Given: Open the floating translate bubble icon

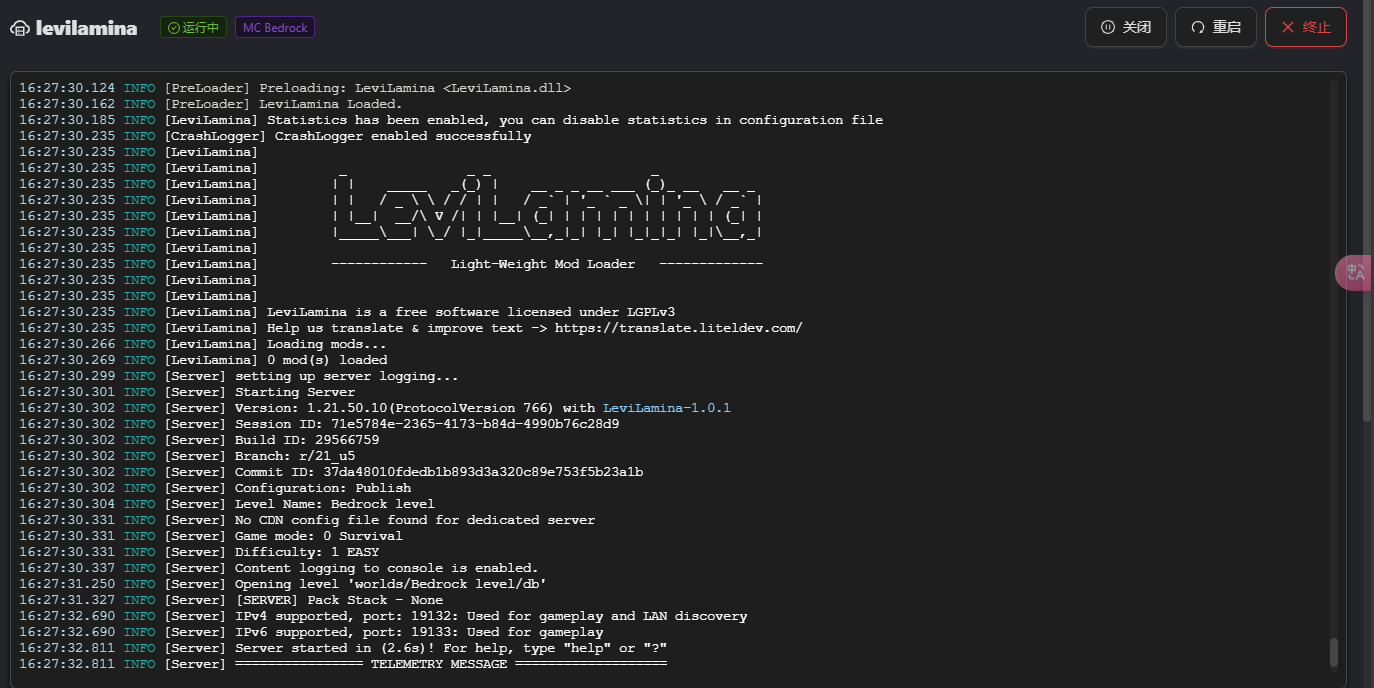Looking at the screenshot, I should [1356, 273].
